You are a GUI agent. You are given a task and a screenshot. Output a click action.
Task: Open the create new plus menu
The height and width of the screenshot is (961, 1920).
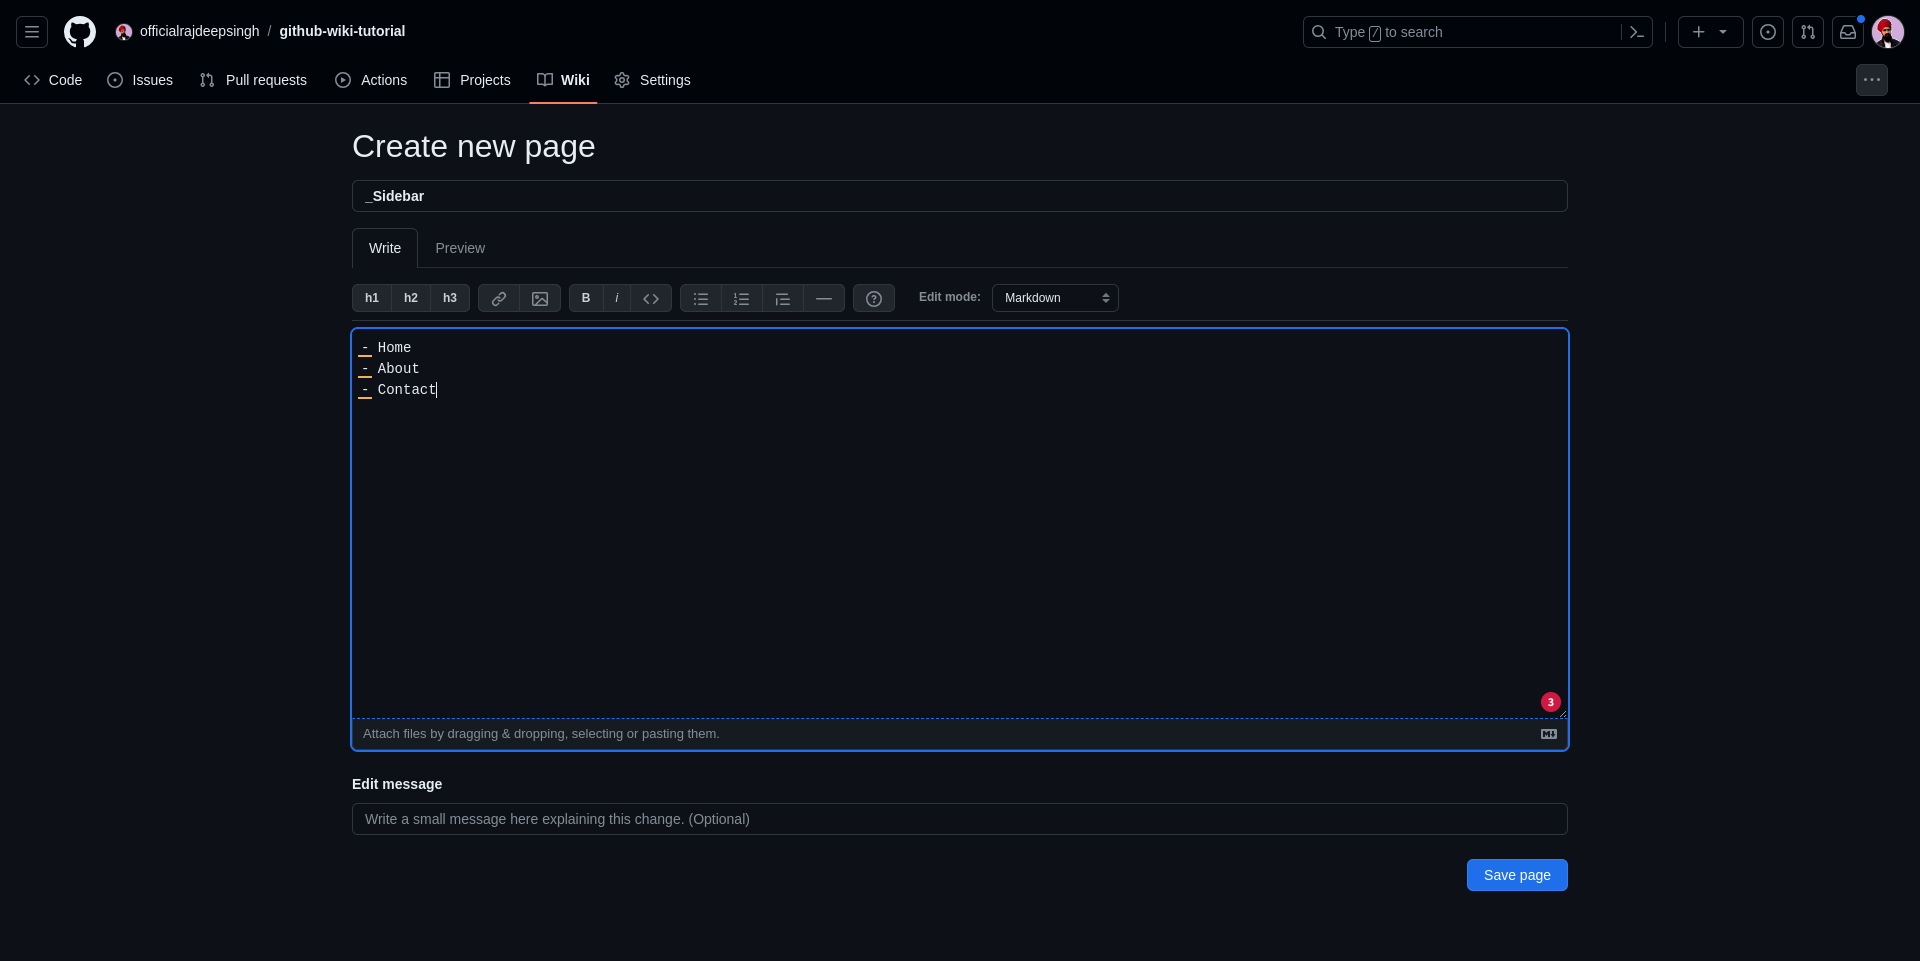click(x=1710, y=32)
